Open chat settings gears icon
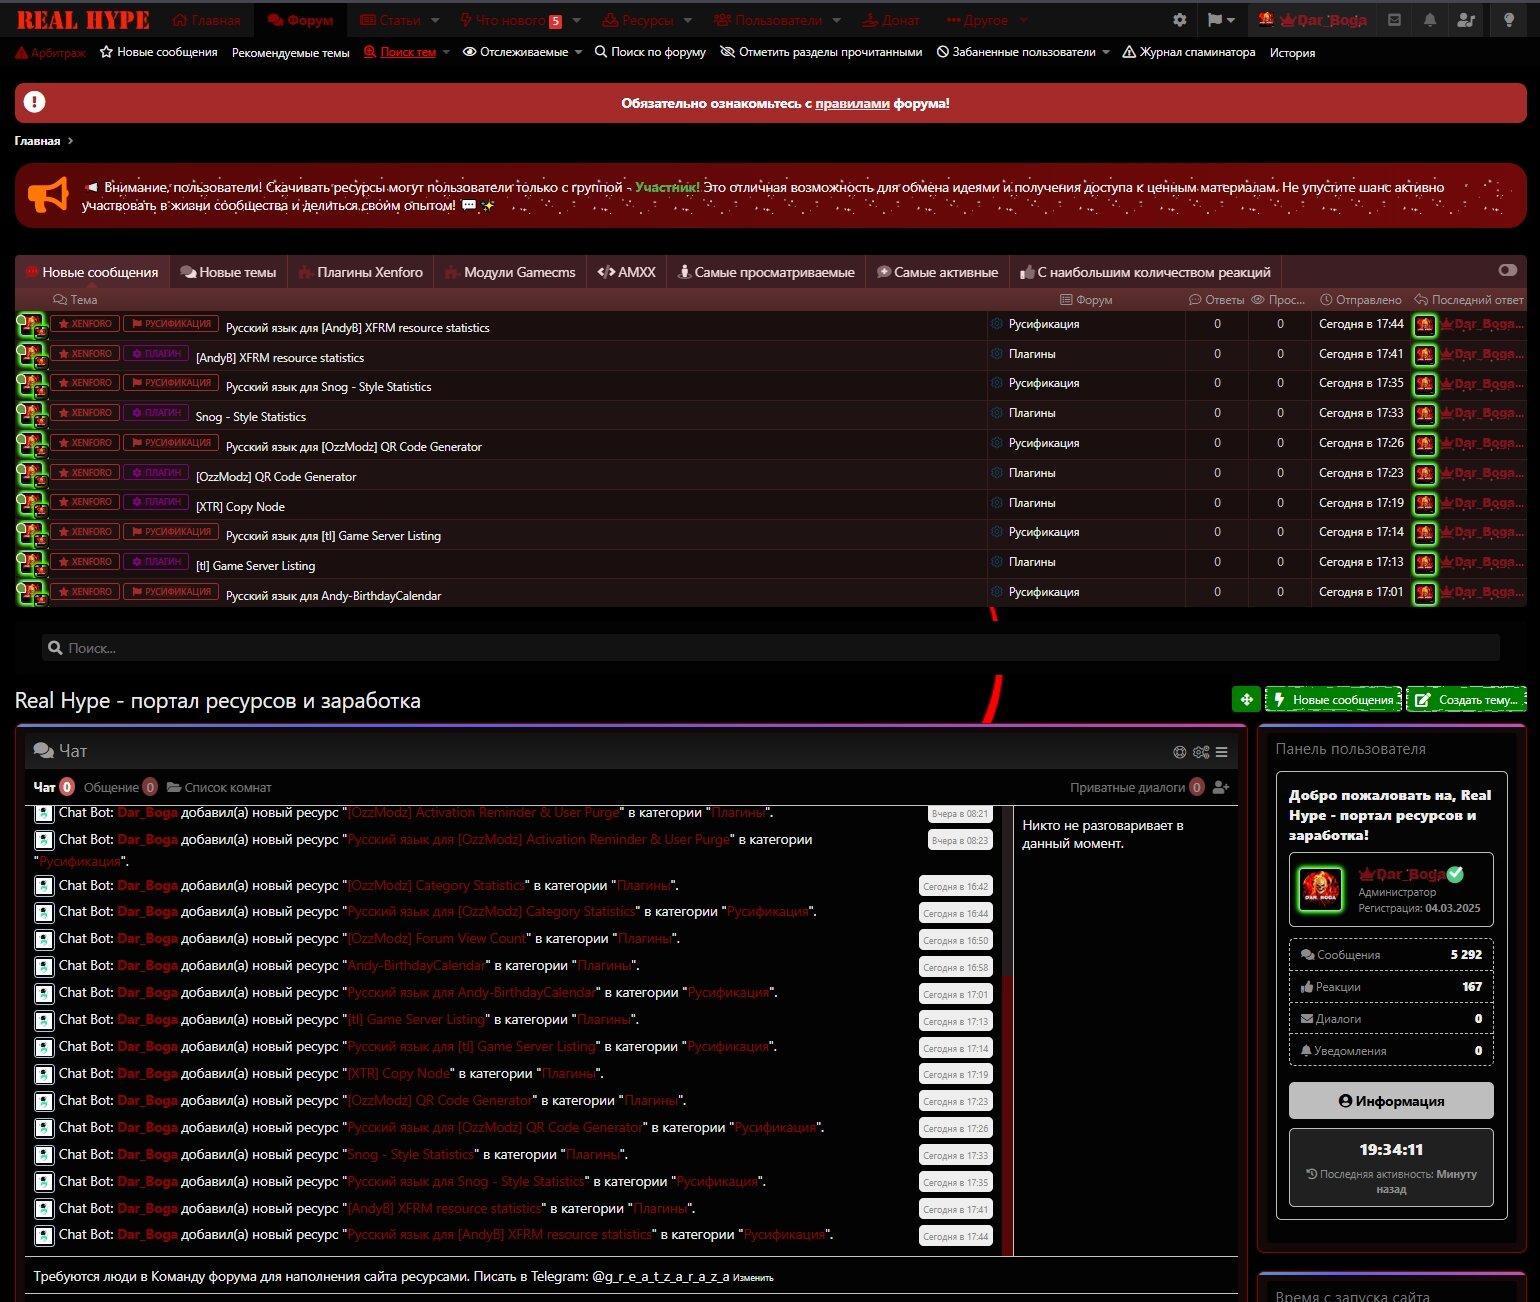This screenshot has height=1302, width=1540. (1201, 752)
